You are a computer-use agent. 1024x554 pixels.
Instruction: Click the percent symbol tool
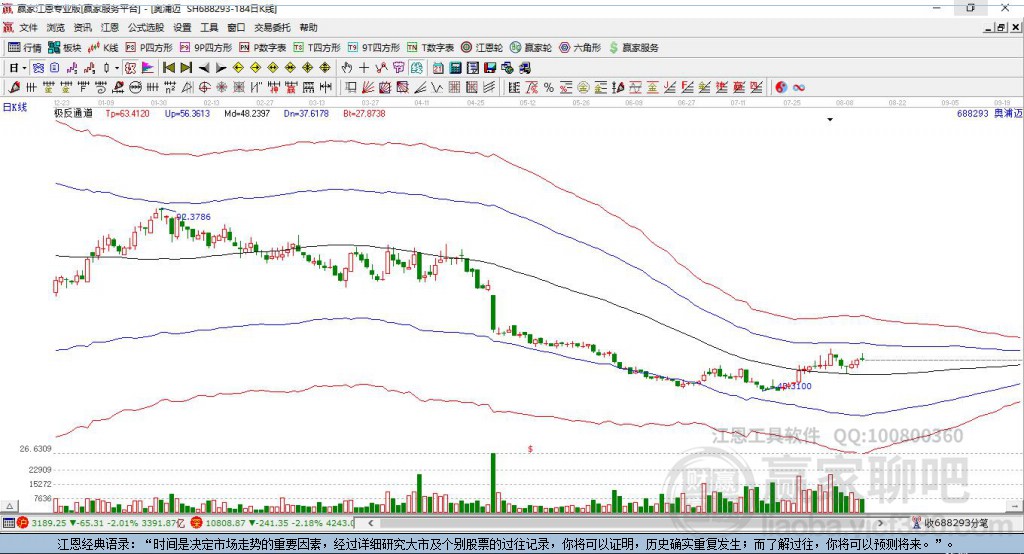(x=549, y=88)
